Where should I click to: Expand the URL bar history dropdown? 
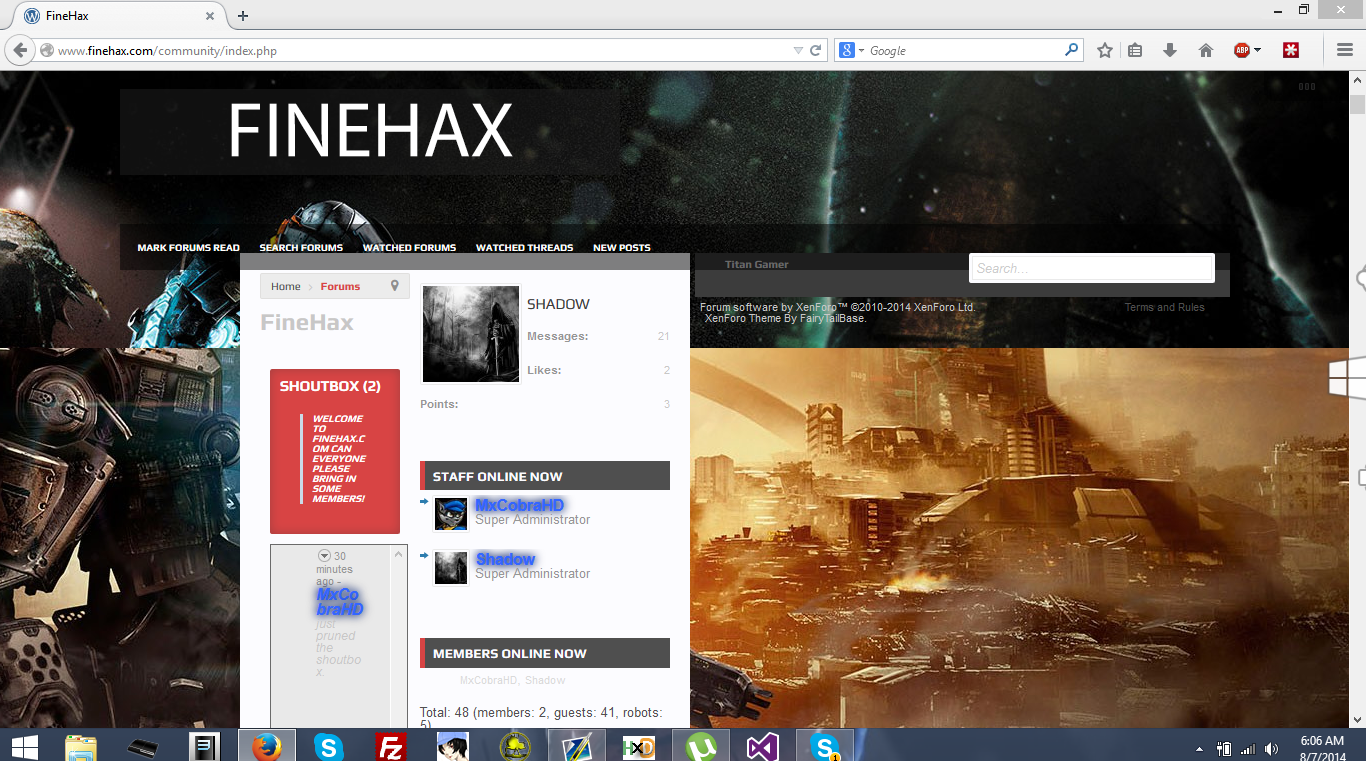[798, 50]
